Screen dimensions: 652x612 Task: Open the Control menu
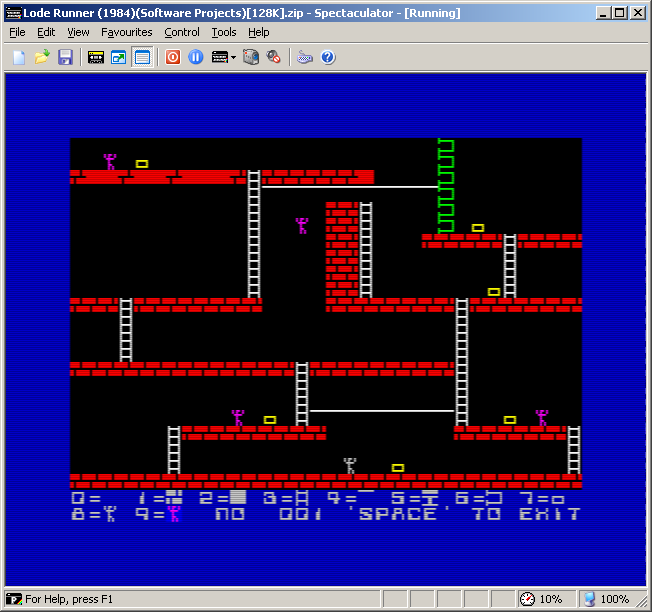pos(182,32)
